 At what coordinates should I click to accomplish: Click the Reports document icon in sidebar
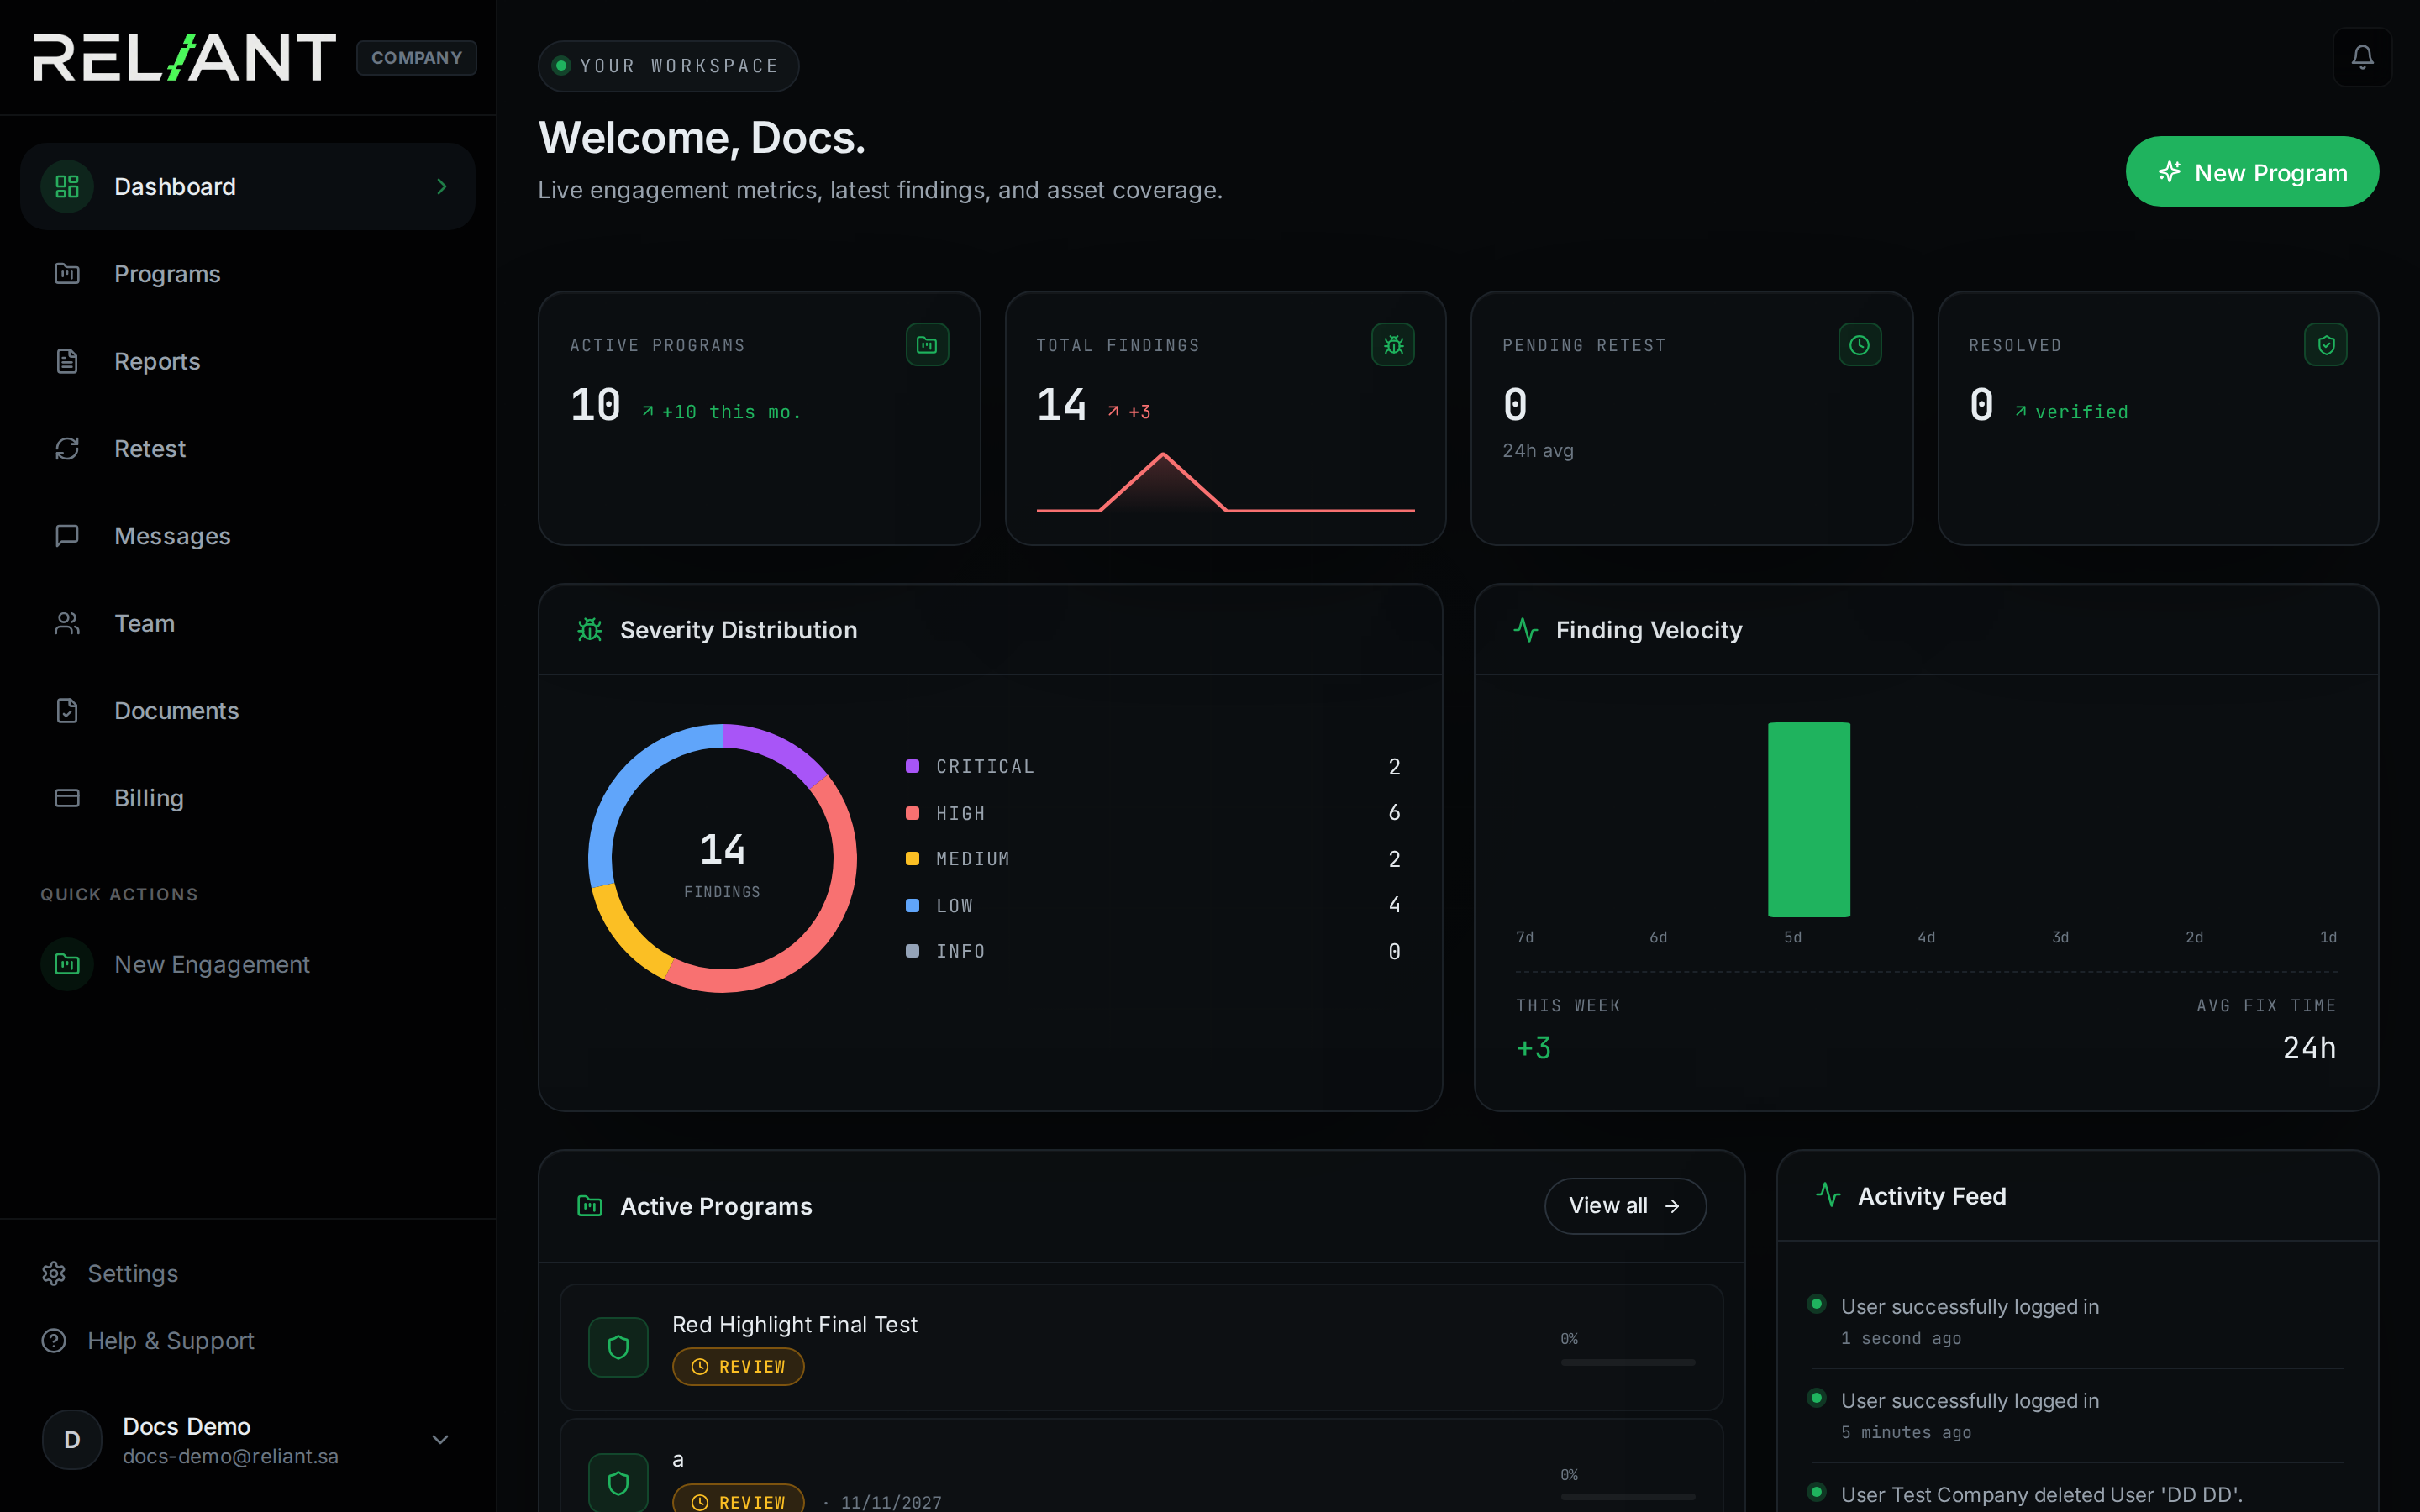(67, 361)
